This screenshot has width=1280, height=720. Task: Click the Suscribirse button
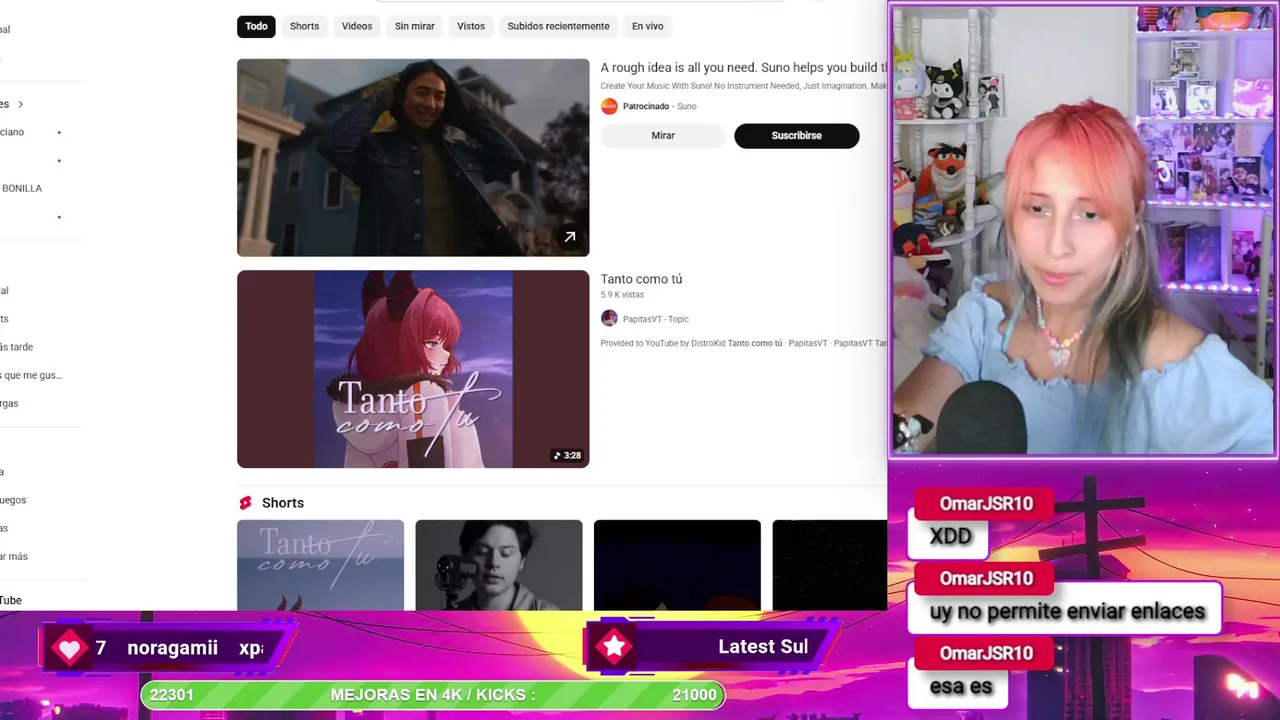[x=796, y=136]
